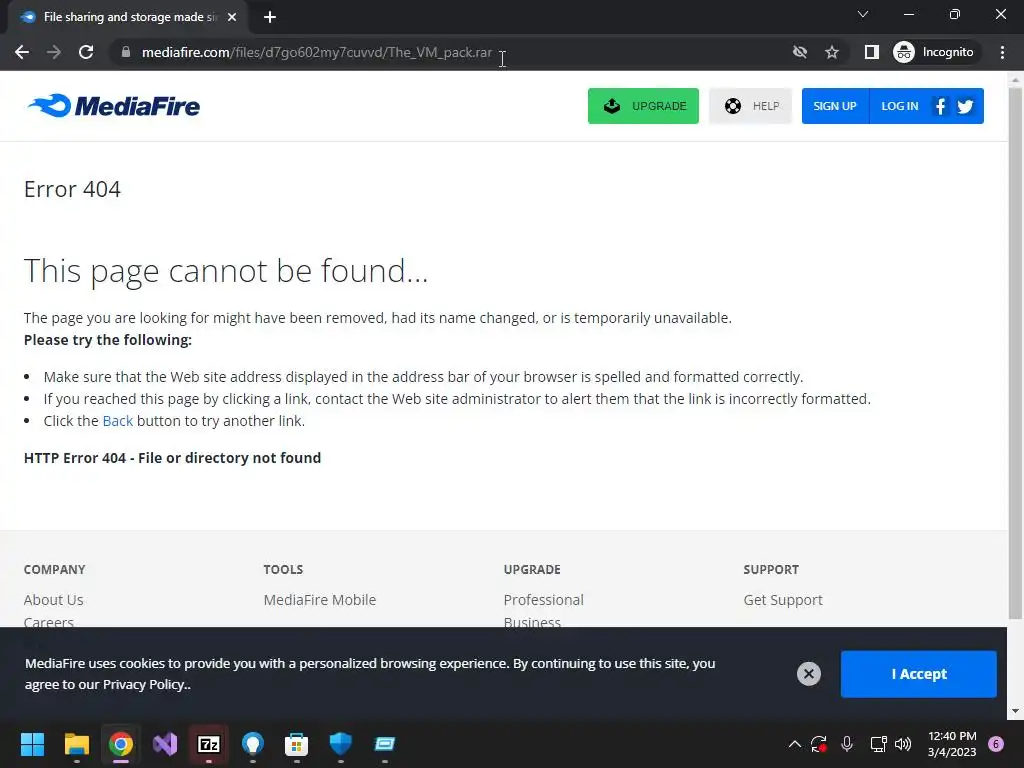Image resolution: width=1024 pixels, height=768 pixels.
Task: Click the TOOLS footer heading
Action: [283, 569]
